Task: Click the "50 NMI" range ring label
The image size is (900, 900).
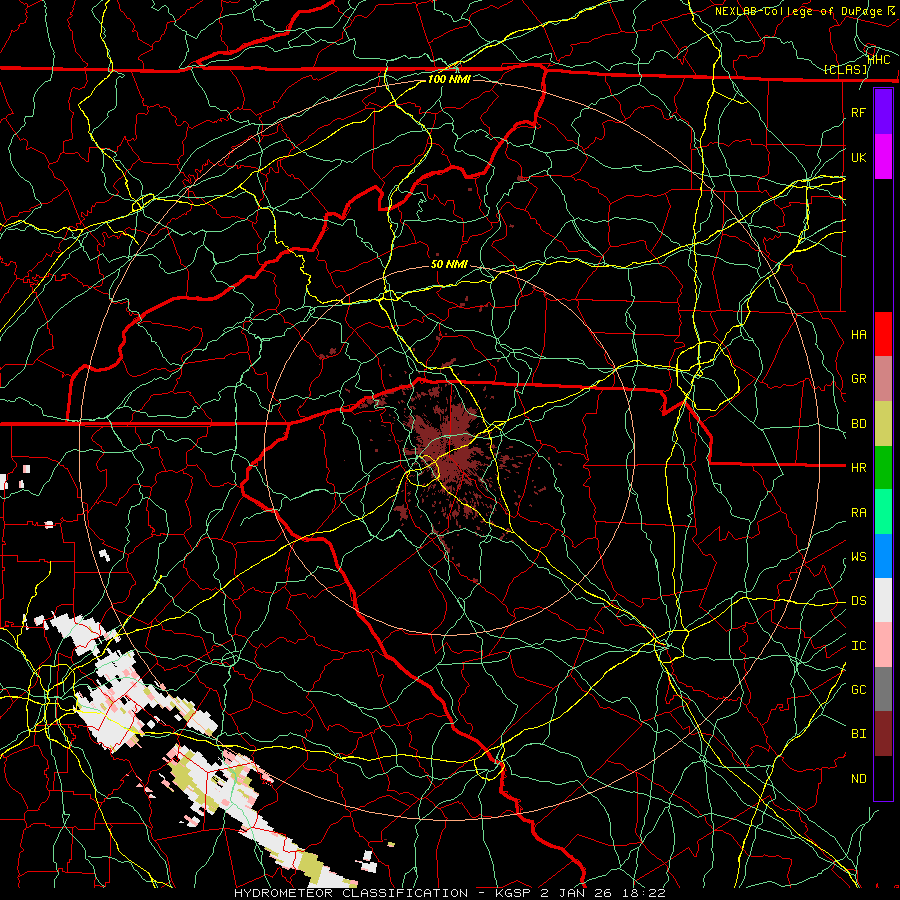Action: click(449, 264)
